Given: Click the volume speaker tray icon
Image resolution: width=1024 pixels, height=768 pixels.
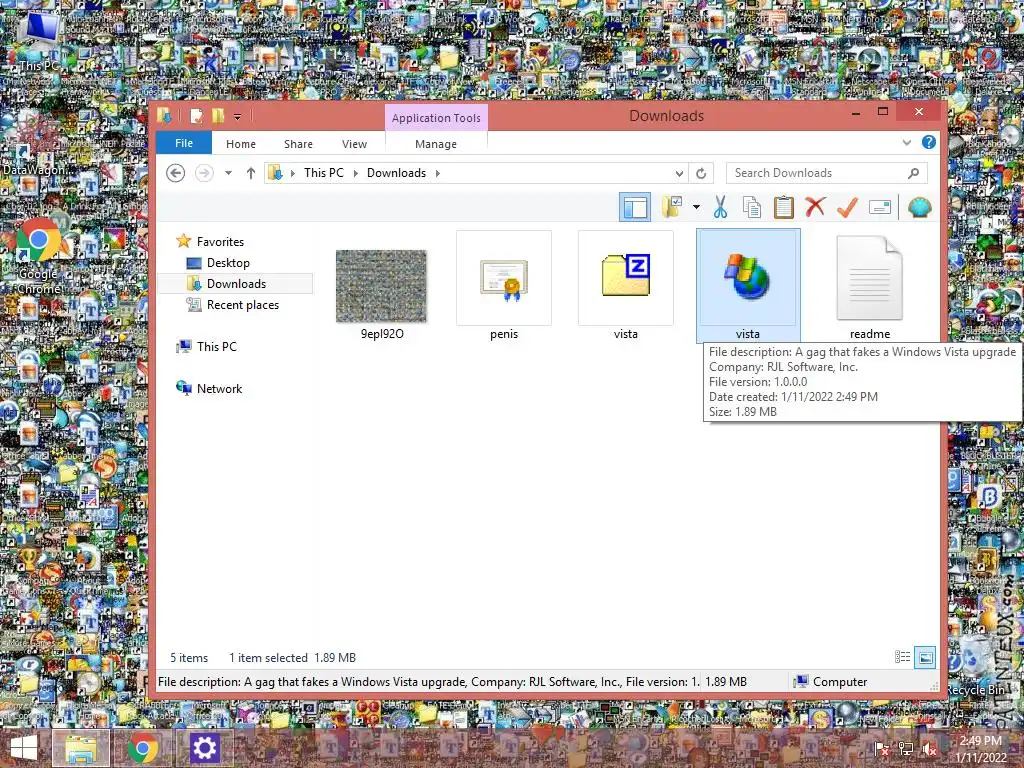Looking at the screenshot, I should tap(928, 749).
